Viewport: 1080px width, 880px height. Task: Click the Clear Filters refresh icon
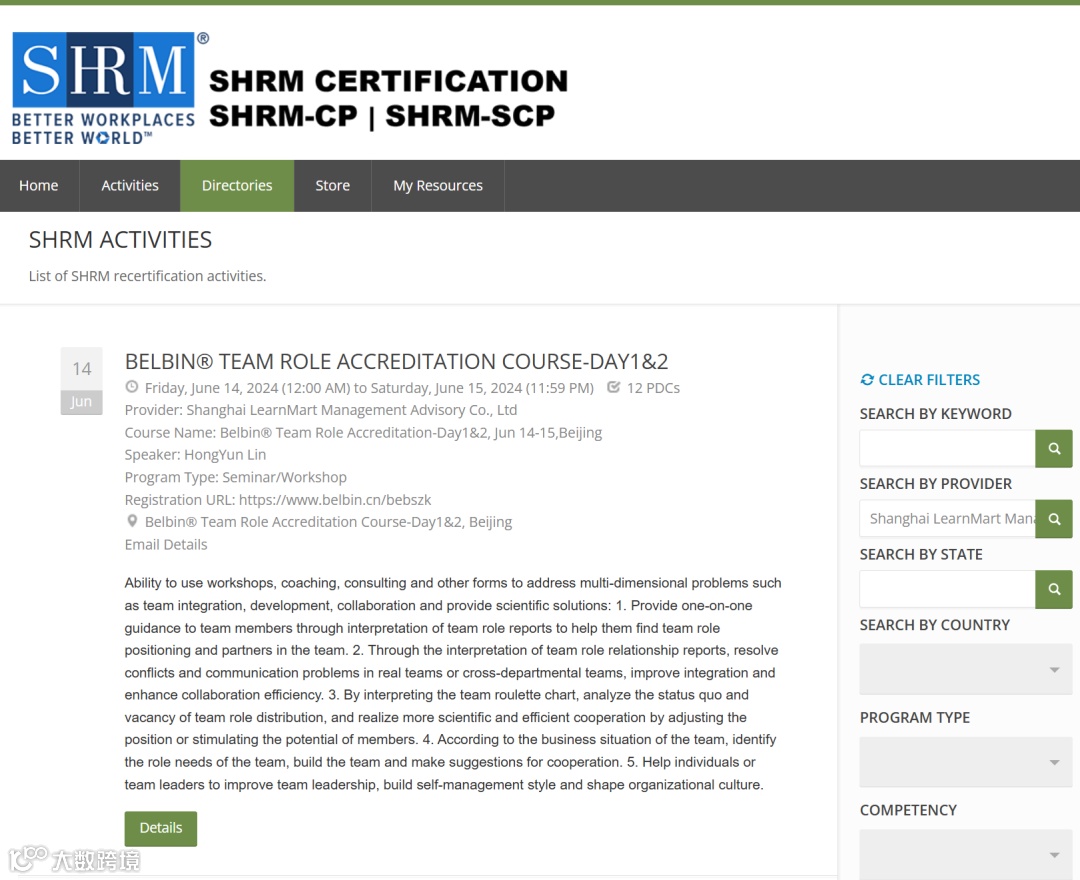pos(867,380)
